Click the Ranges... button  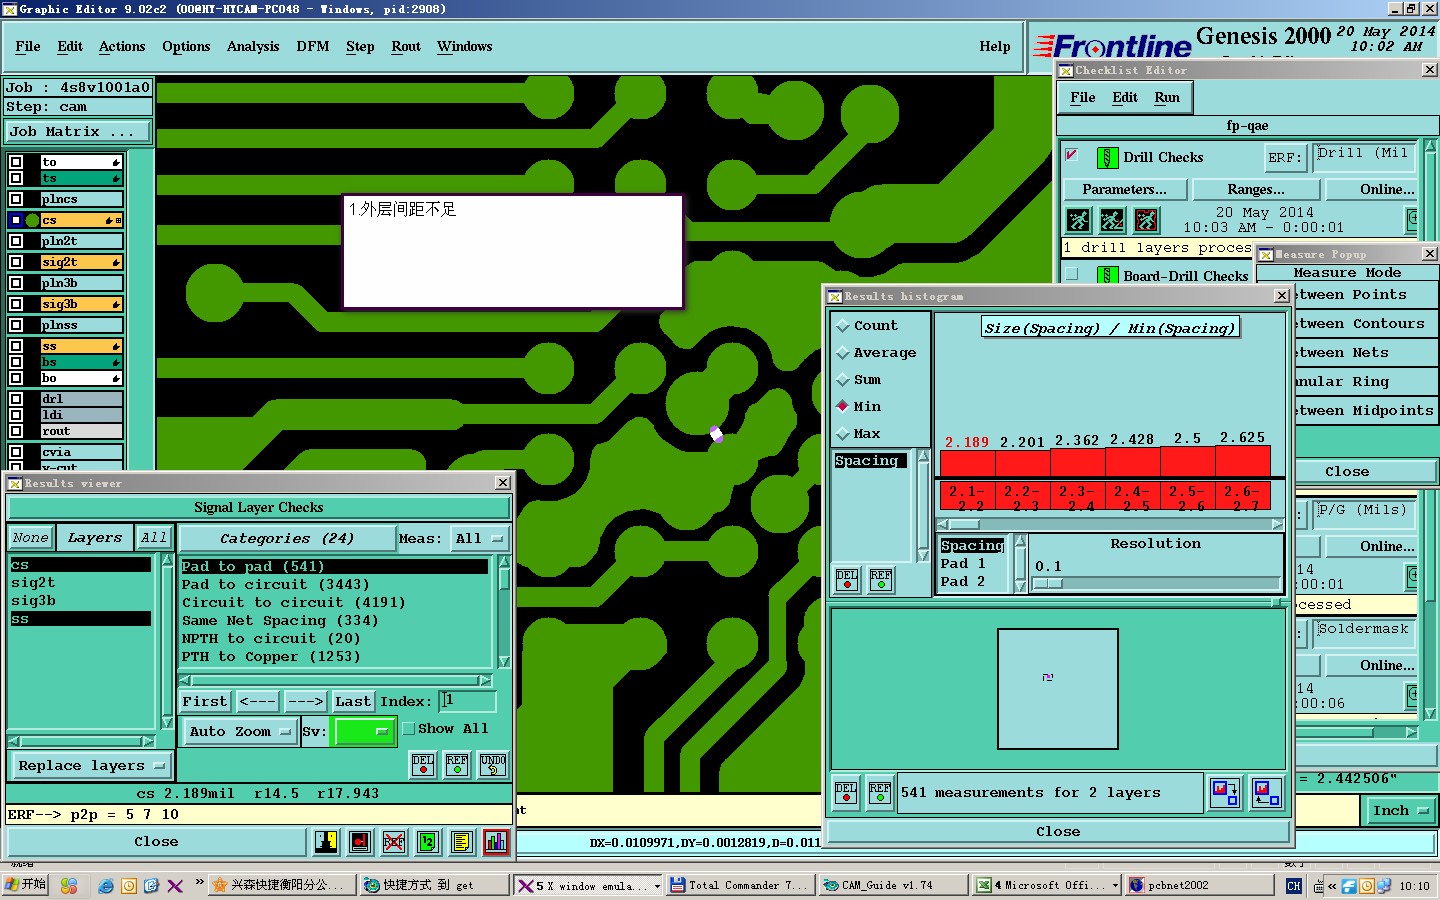[x=1256, y=190]
